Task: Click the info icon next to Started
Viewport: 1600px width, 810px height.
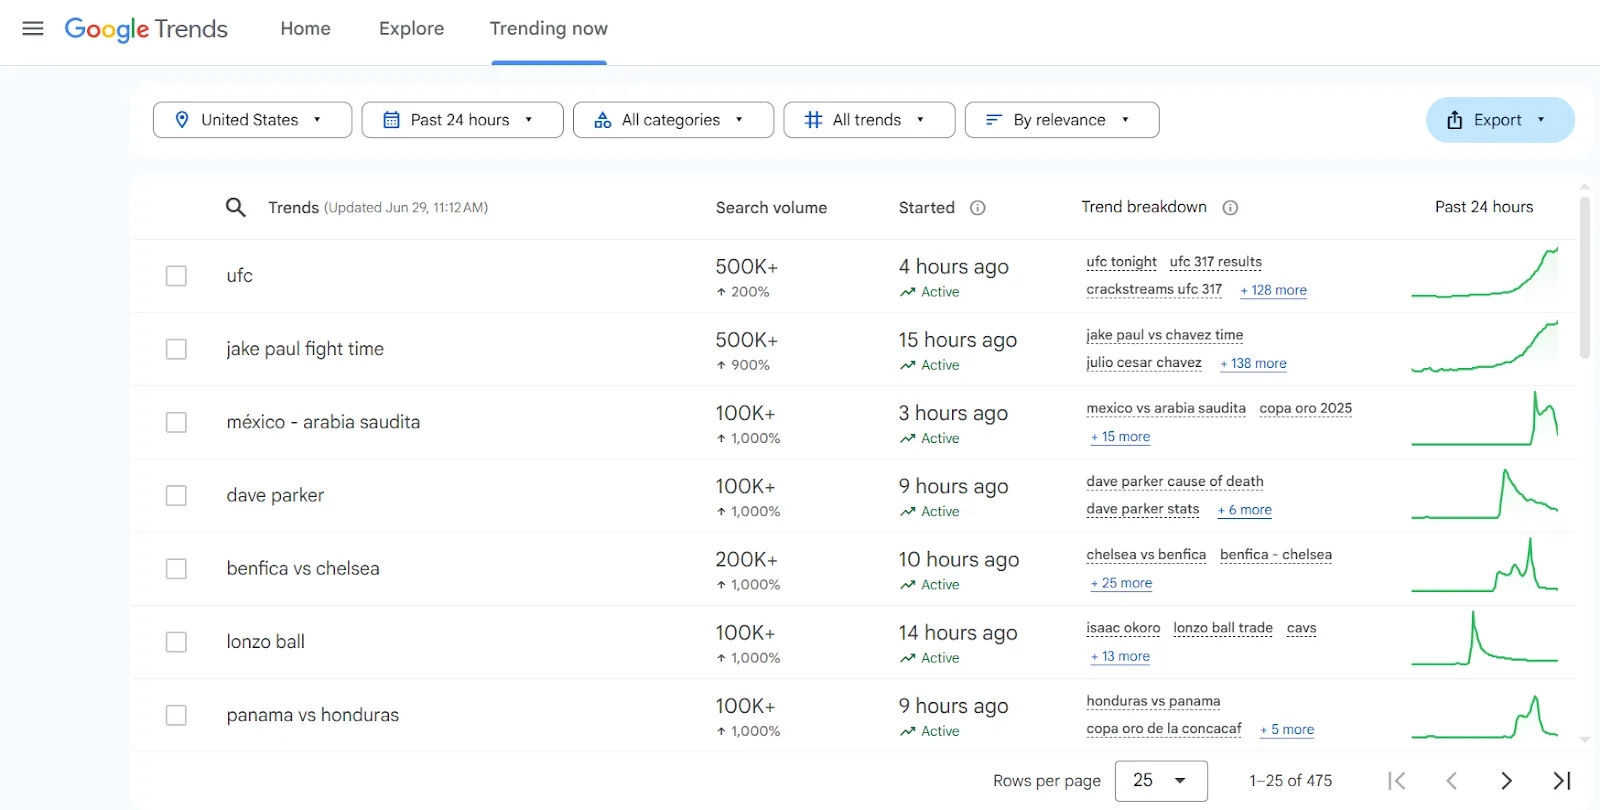Action: click(x=978, y=208)
